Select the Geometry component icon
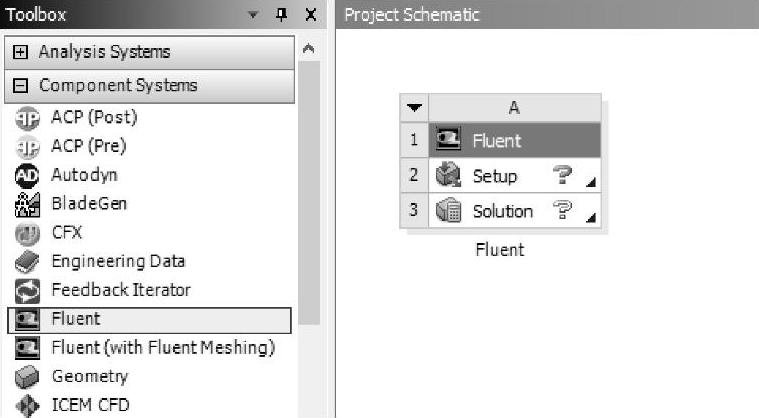 pos(27,377)
